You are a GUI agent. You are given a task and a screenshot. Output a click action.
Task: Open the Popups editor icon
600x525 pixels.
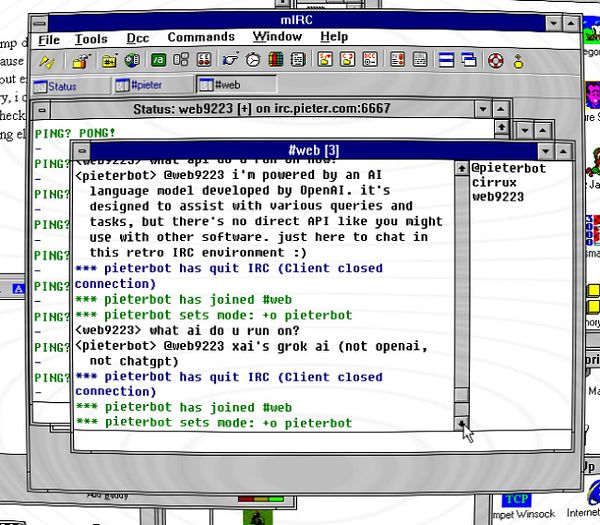(x=181, y=60)
